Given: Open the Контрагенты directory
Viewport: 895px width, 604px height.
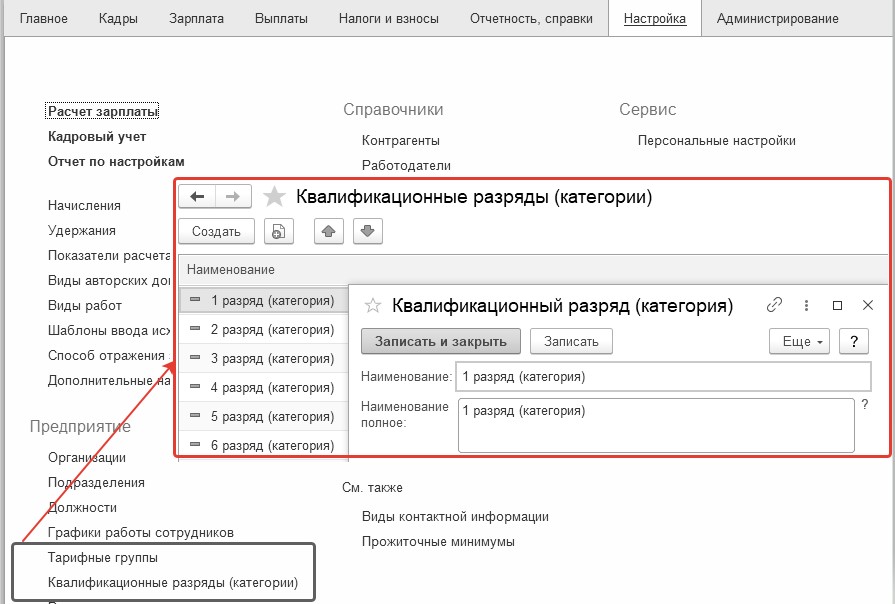Looking at the screenshot, I should pos(401,140).
